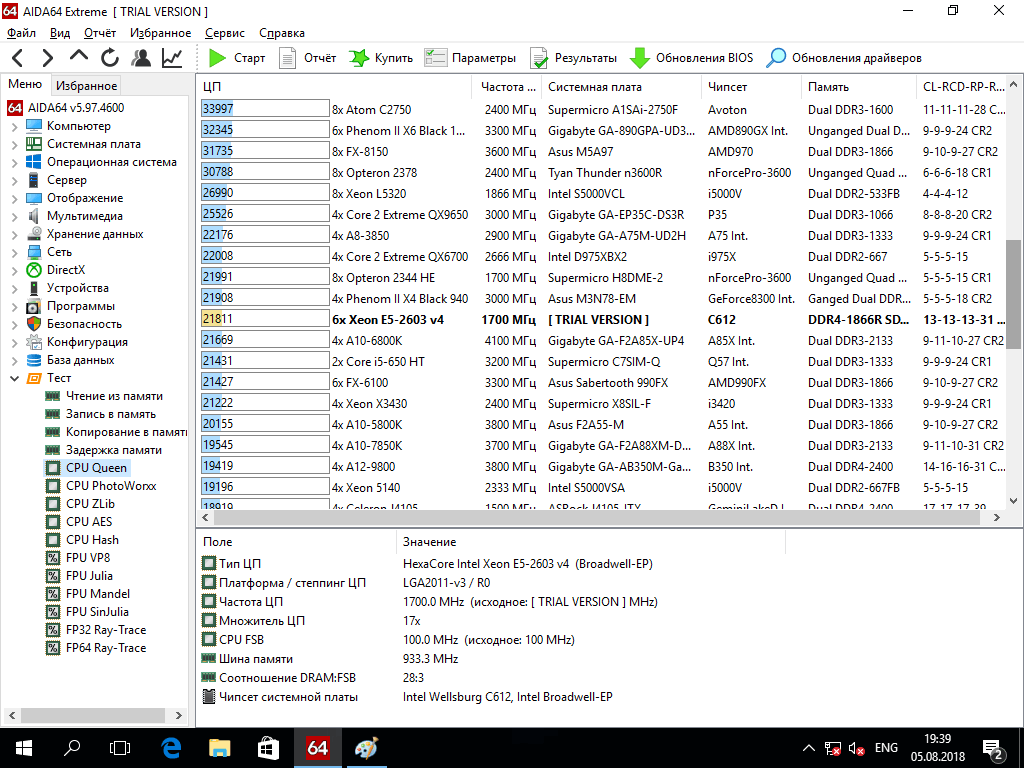
Task: Click the refresh icon in the toolbar
Action: point(110,58)
